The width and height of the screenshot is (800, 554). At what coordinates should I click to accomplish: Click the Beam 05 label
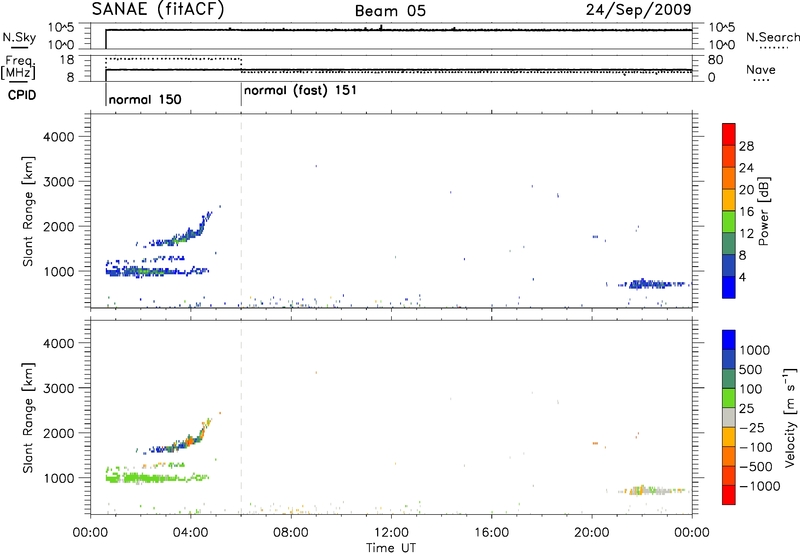click(x=390, y=11)
